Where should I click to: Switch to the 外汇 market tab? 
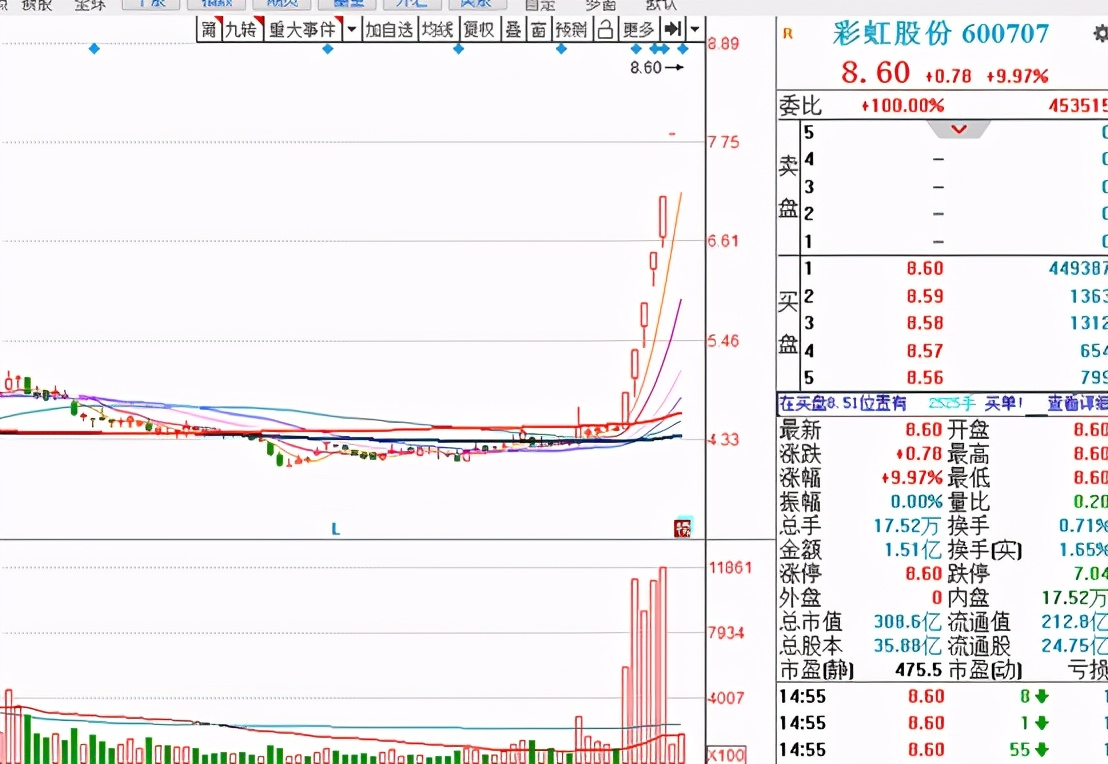point(412,5)
